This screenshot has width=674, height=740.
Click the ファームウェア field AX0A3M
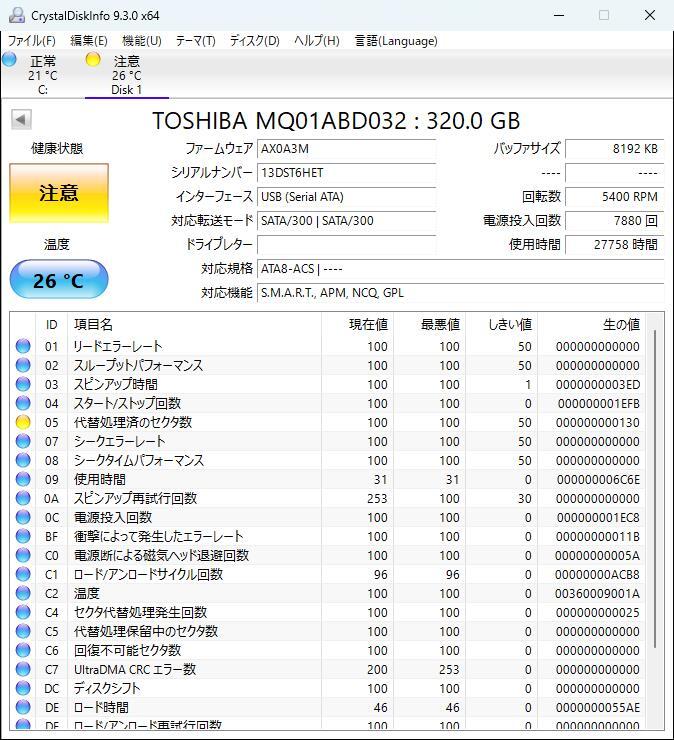[x=346, y=149]
